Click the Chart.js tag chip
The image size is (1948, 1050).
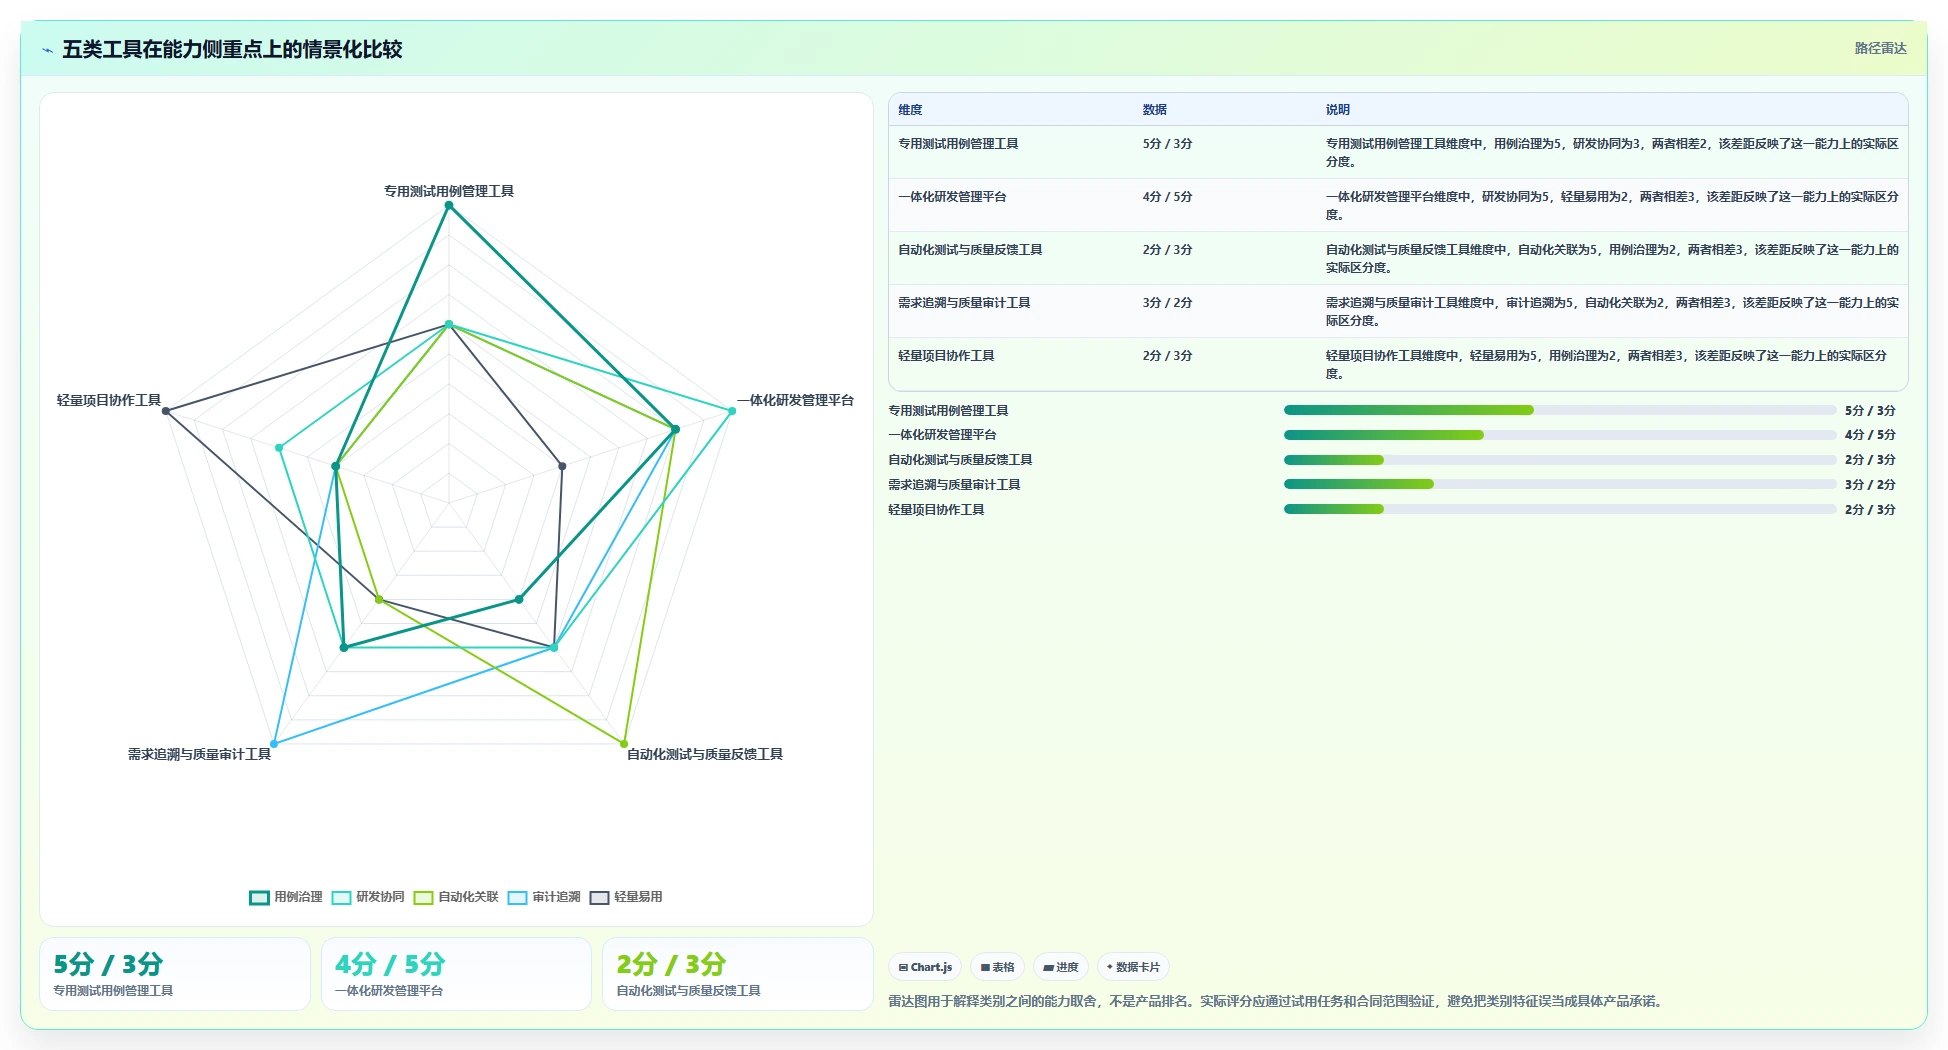pos(925,967)
